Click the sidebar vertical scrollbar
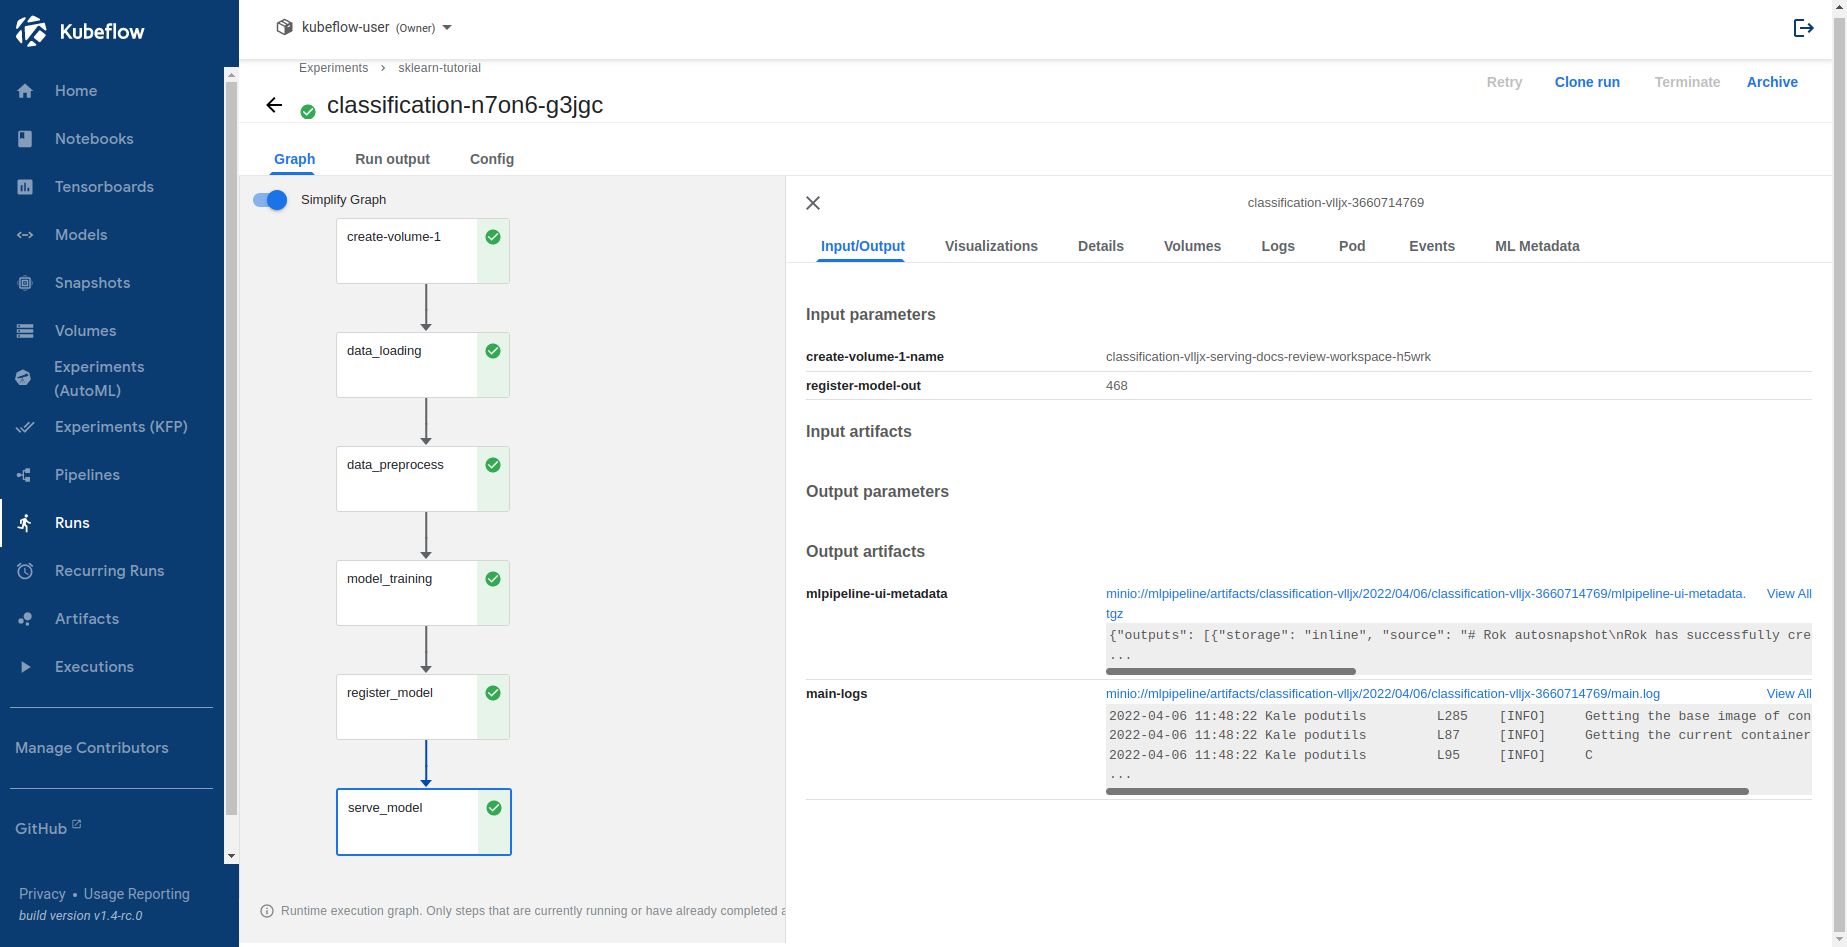 pos(231,448)
